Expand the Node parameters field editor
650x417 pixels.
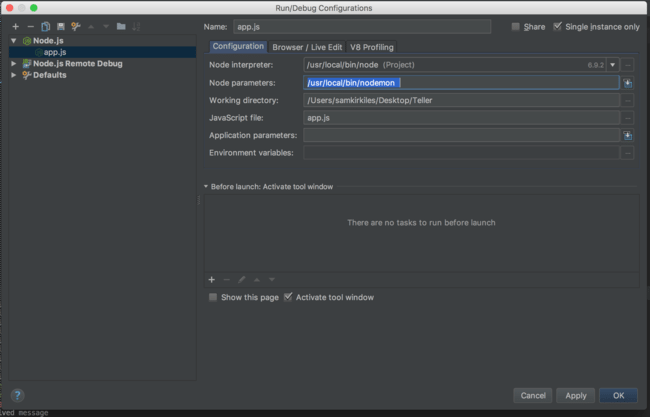pyautogui.click(x=627, y=83)
